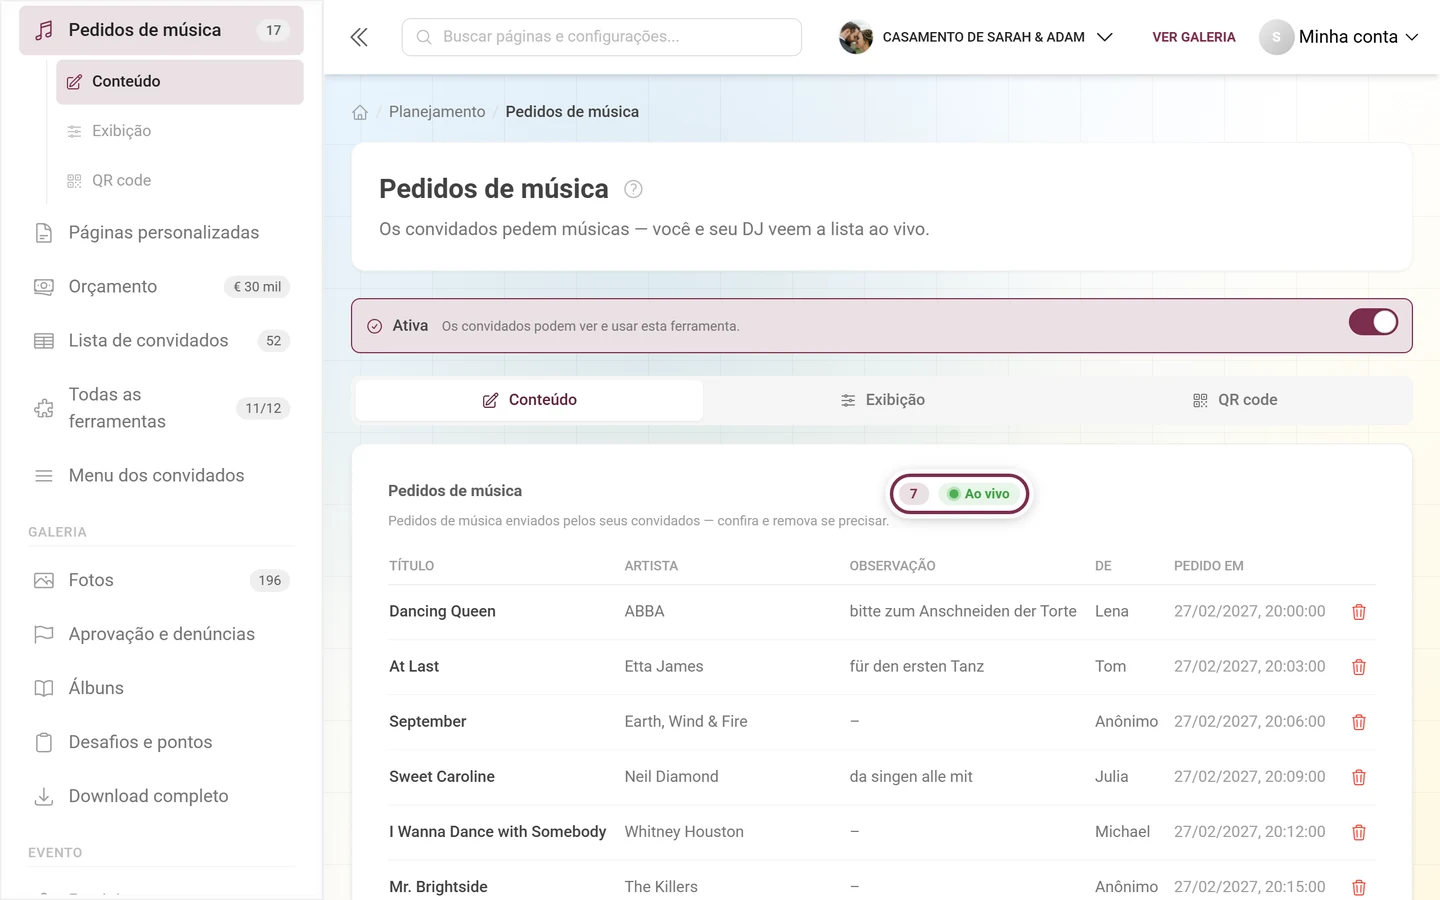The height and width of the screenshot is (900, 1440).
Task: Remove the I Wanna Dance with Somebody request
Action: pyautogui.click(x=1359, y=832)
